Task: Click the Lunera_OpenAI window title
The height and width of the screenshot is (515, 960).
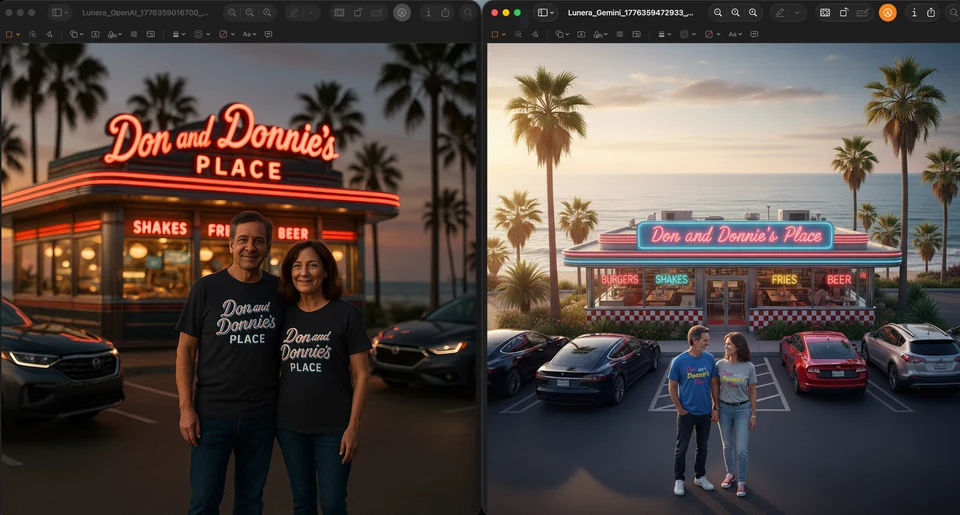Action: point(145,12)
